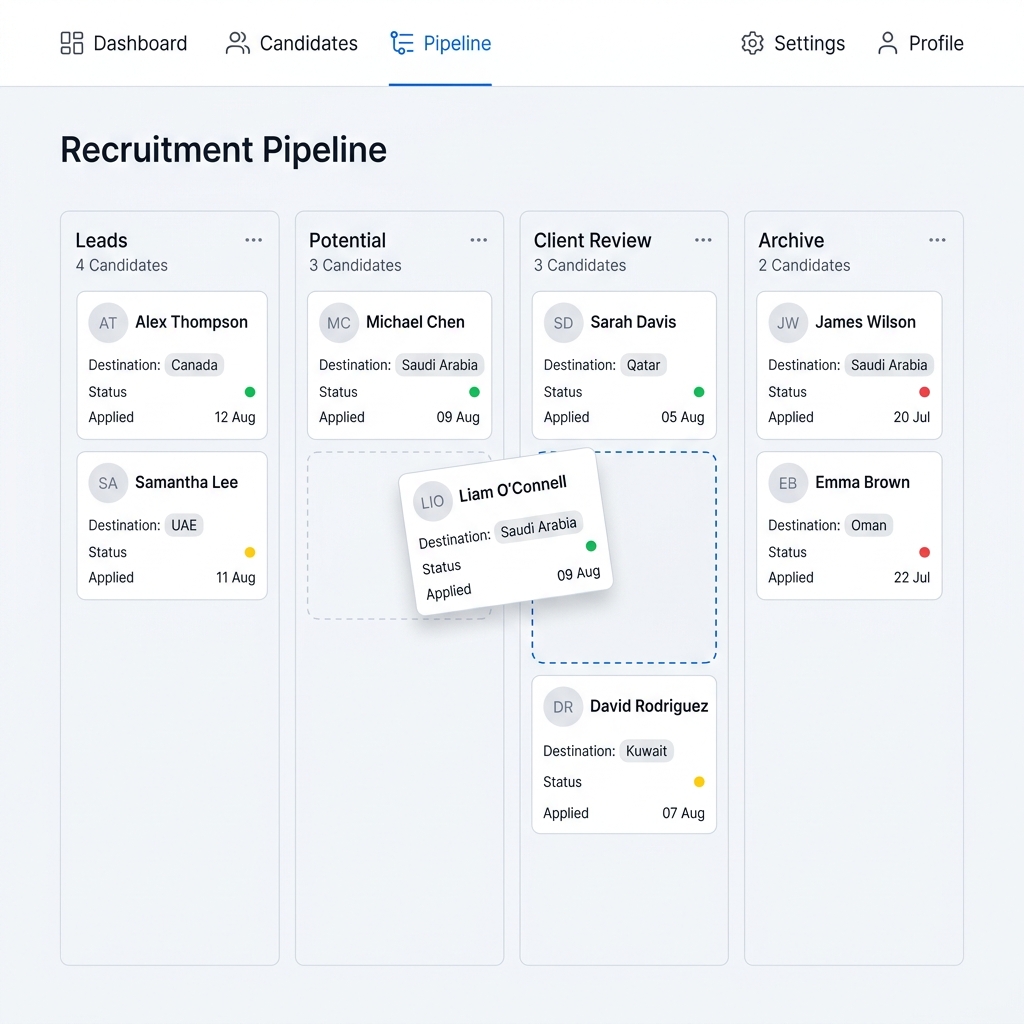Click Michael Chen's Saudi Arabia destination tag

click(440, 365)
